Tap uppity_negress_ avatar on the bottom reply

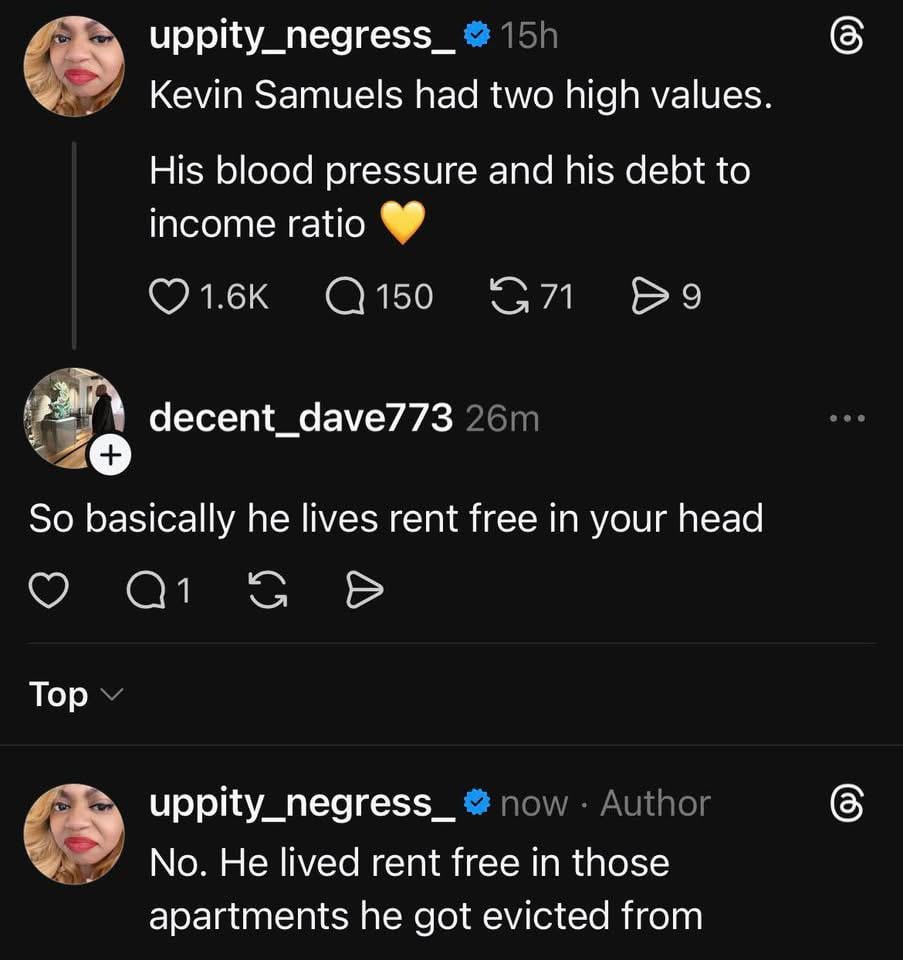point(73,834)
